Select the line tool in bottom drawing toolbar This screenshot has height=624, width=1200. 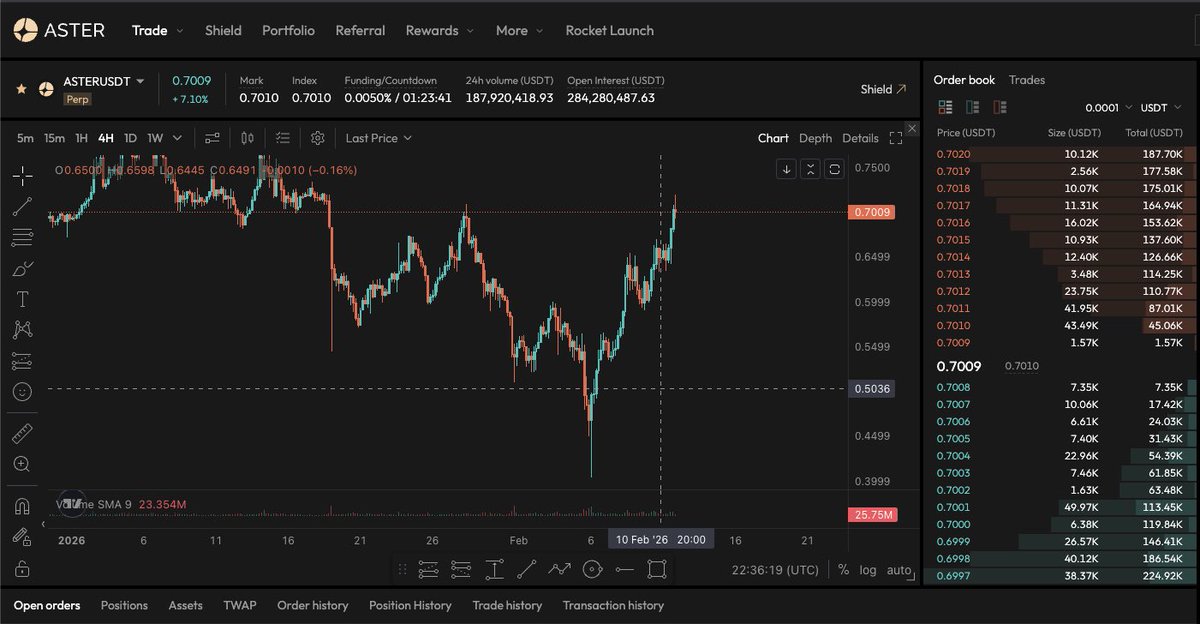527,569
